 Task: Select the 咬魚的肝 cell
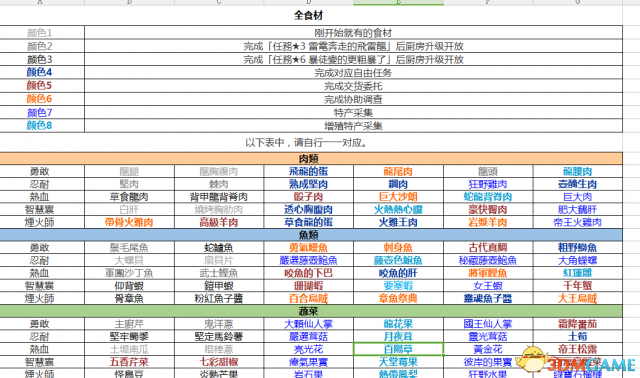tap(398, 273)
